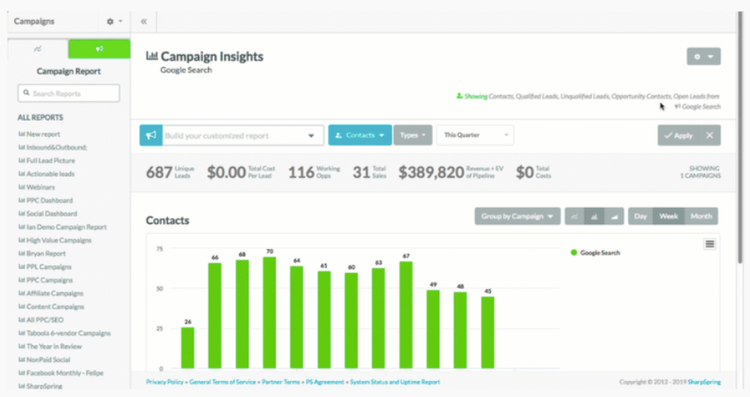Switch to the analytics chart tab
Image resolution: width=750 pixels, height=397 pixels.
(x=38, y=49)
